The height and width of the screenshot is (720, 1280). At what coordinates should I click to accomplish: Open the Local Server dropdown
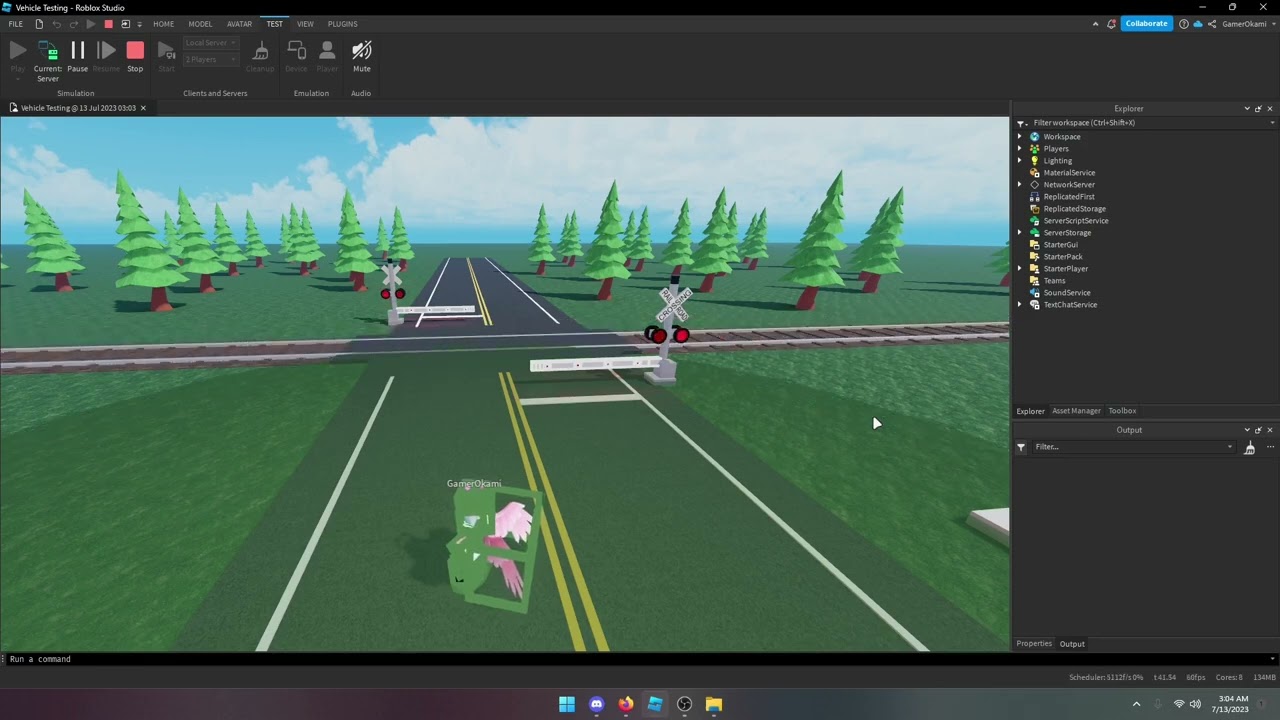point(211,43)
